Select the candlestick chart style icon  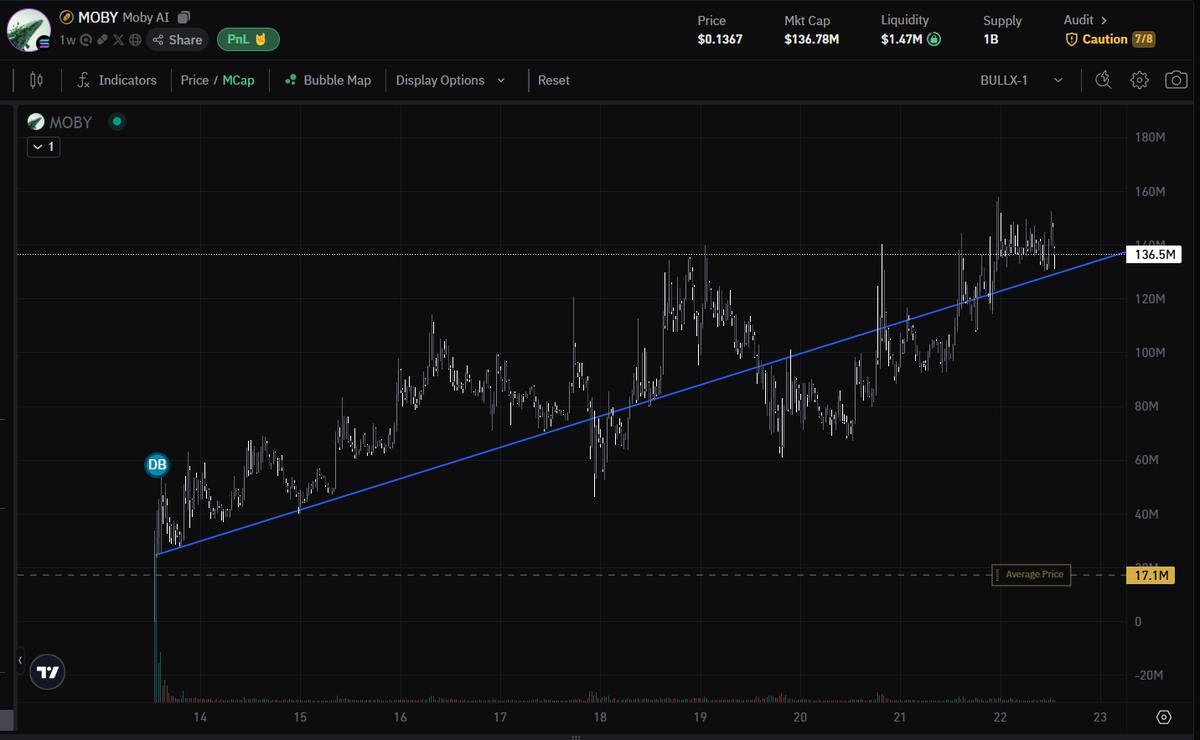pos(36,79)
